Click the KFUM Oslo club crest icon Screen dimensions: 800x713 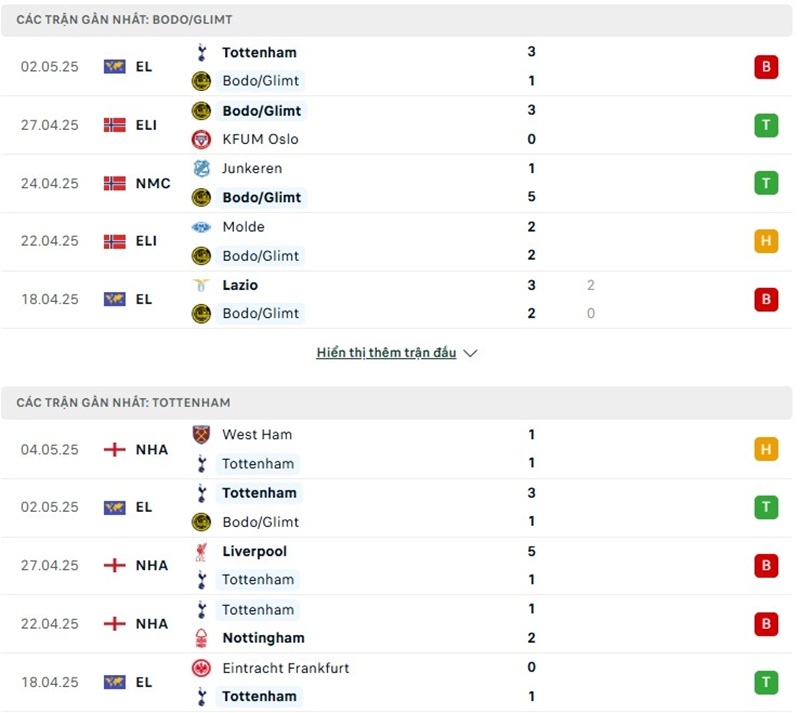point(201,139)
